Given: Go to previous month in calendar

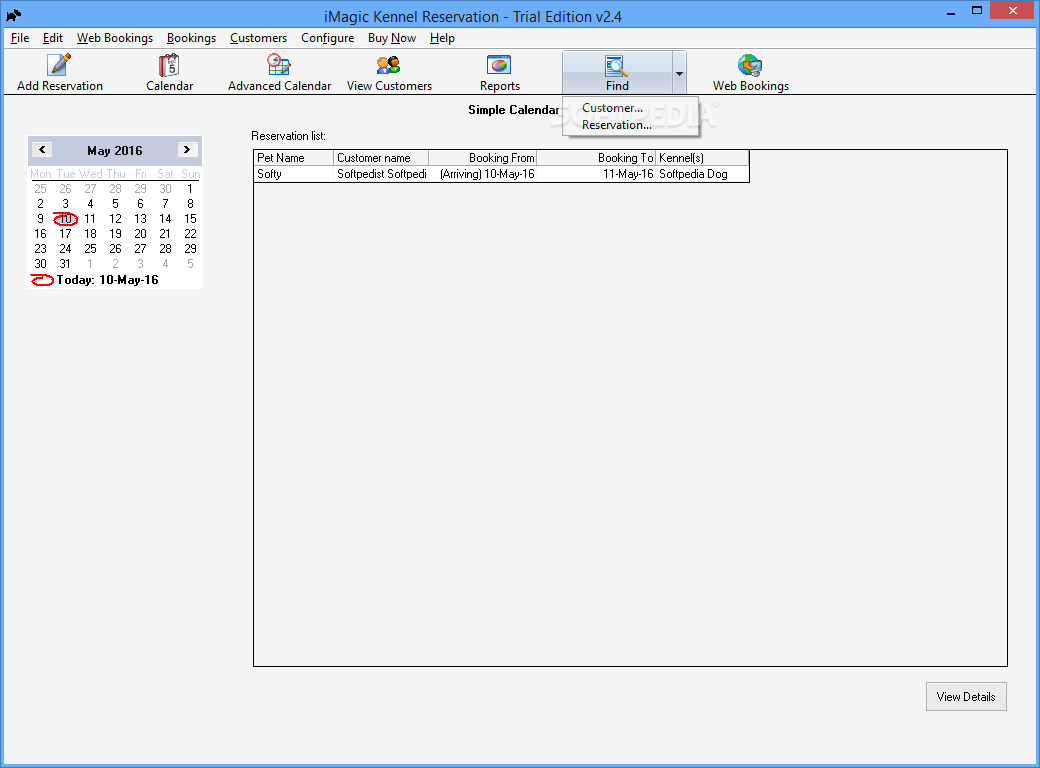Looking at the screenshot, I should coord(42,150).
